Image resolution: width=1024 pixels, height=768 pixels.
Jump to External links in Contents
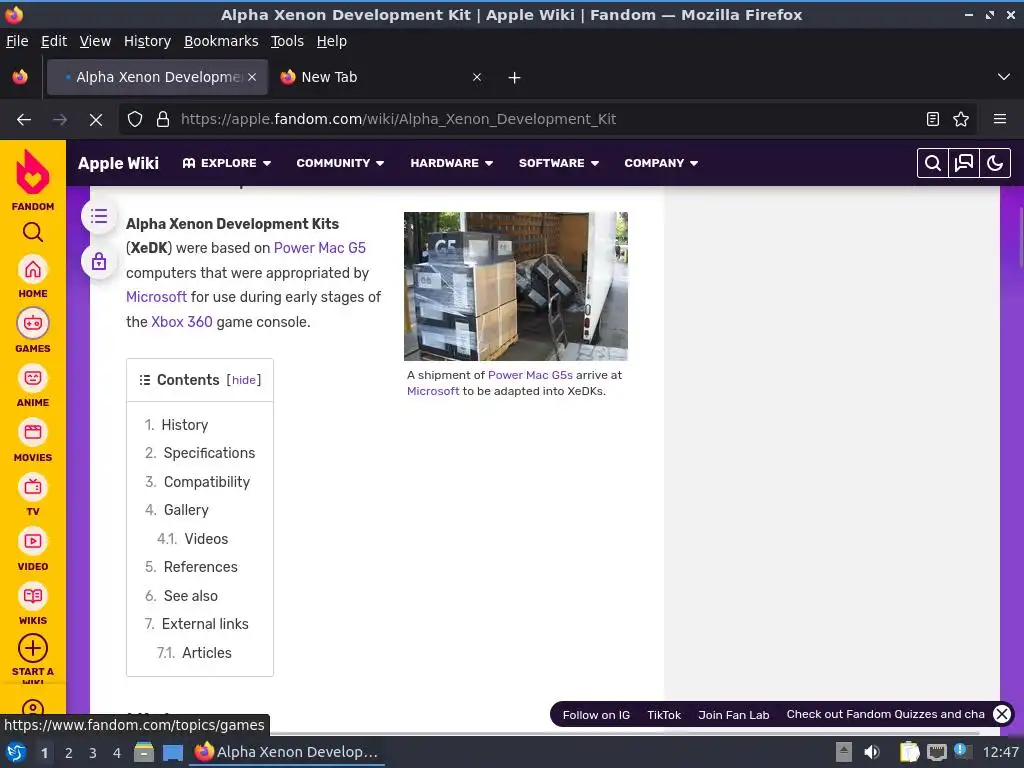point(205,624)
